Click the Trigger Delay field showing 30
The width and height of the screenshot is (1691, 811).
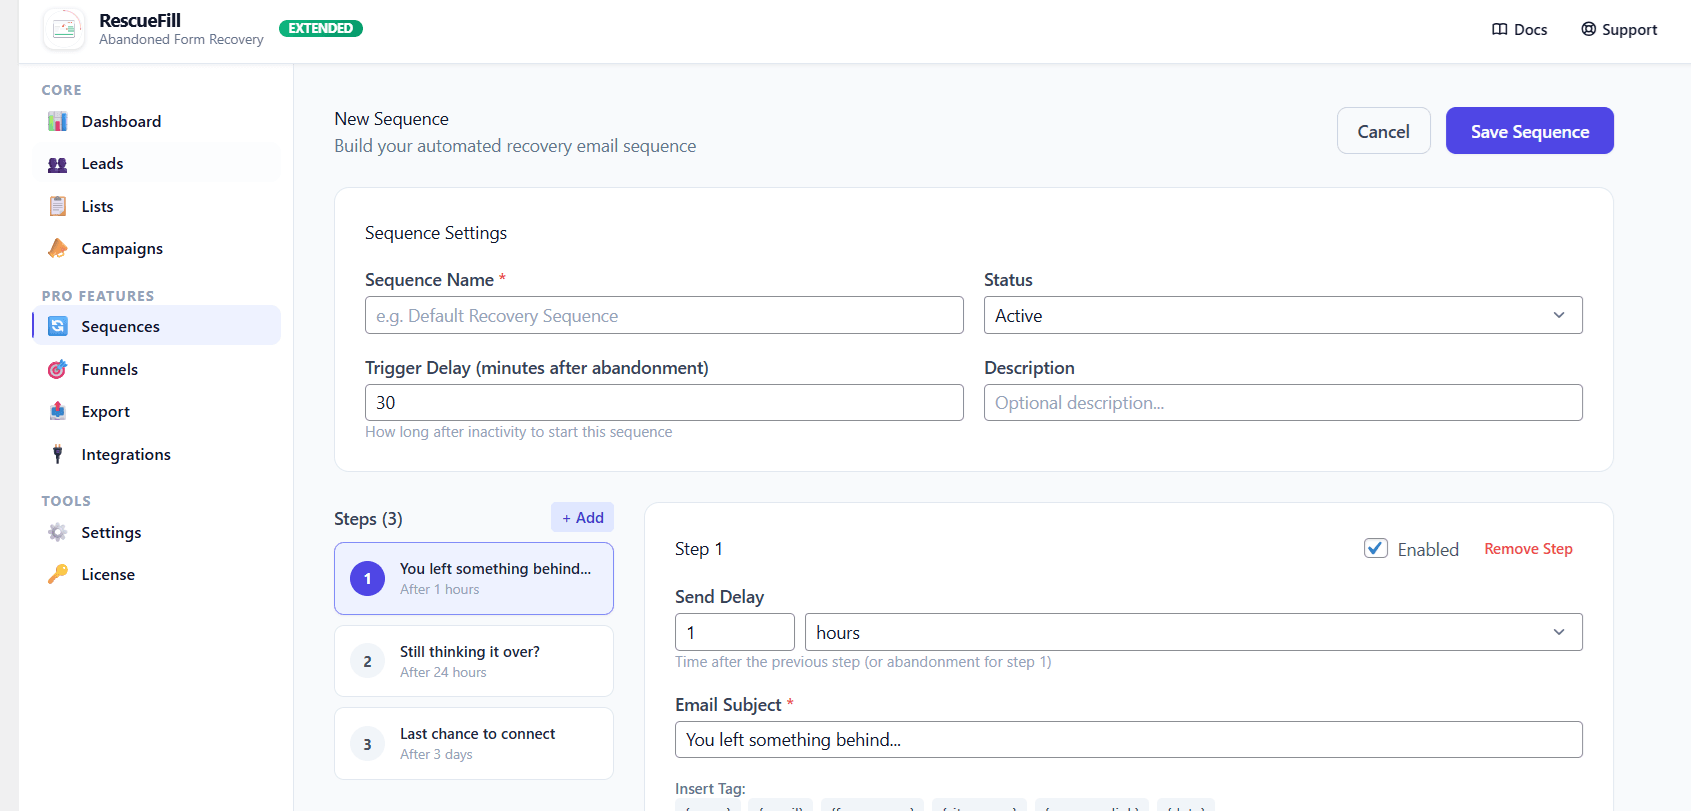[664, 402]
